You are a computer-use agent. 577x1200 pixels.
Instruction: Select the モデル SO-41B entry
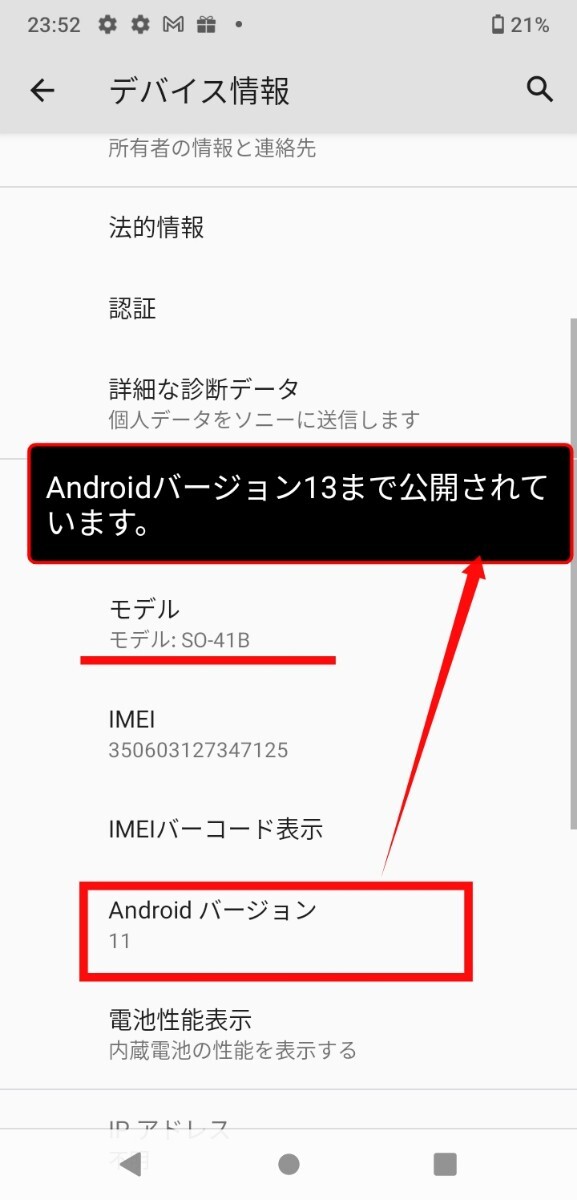pos(288,622)
